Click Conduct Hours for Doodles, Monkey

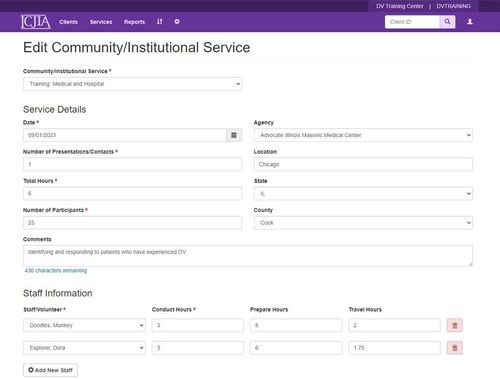click(x=198, y=325)
